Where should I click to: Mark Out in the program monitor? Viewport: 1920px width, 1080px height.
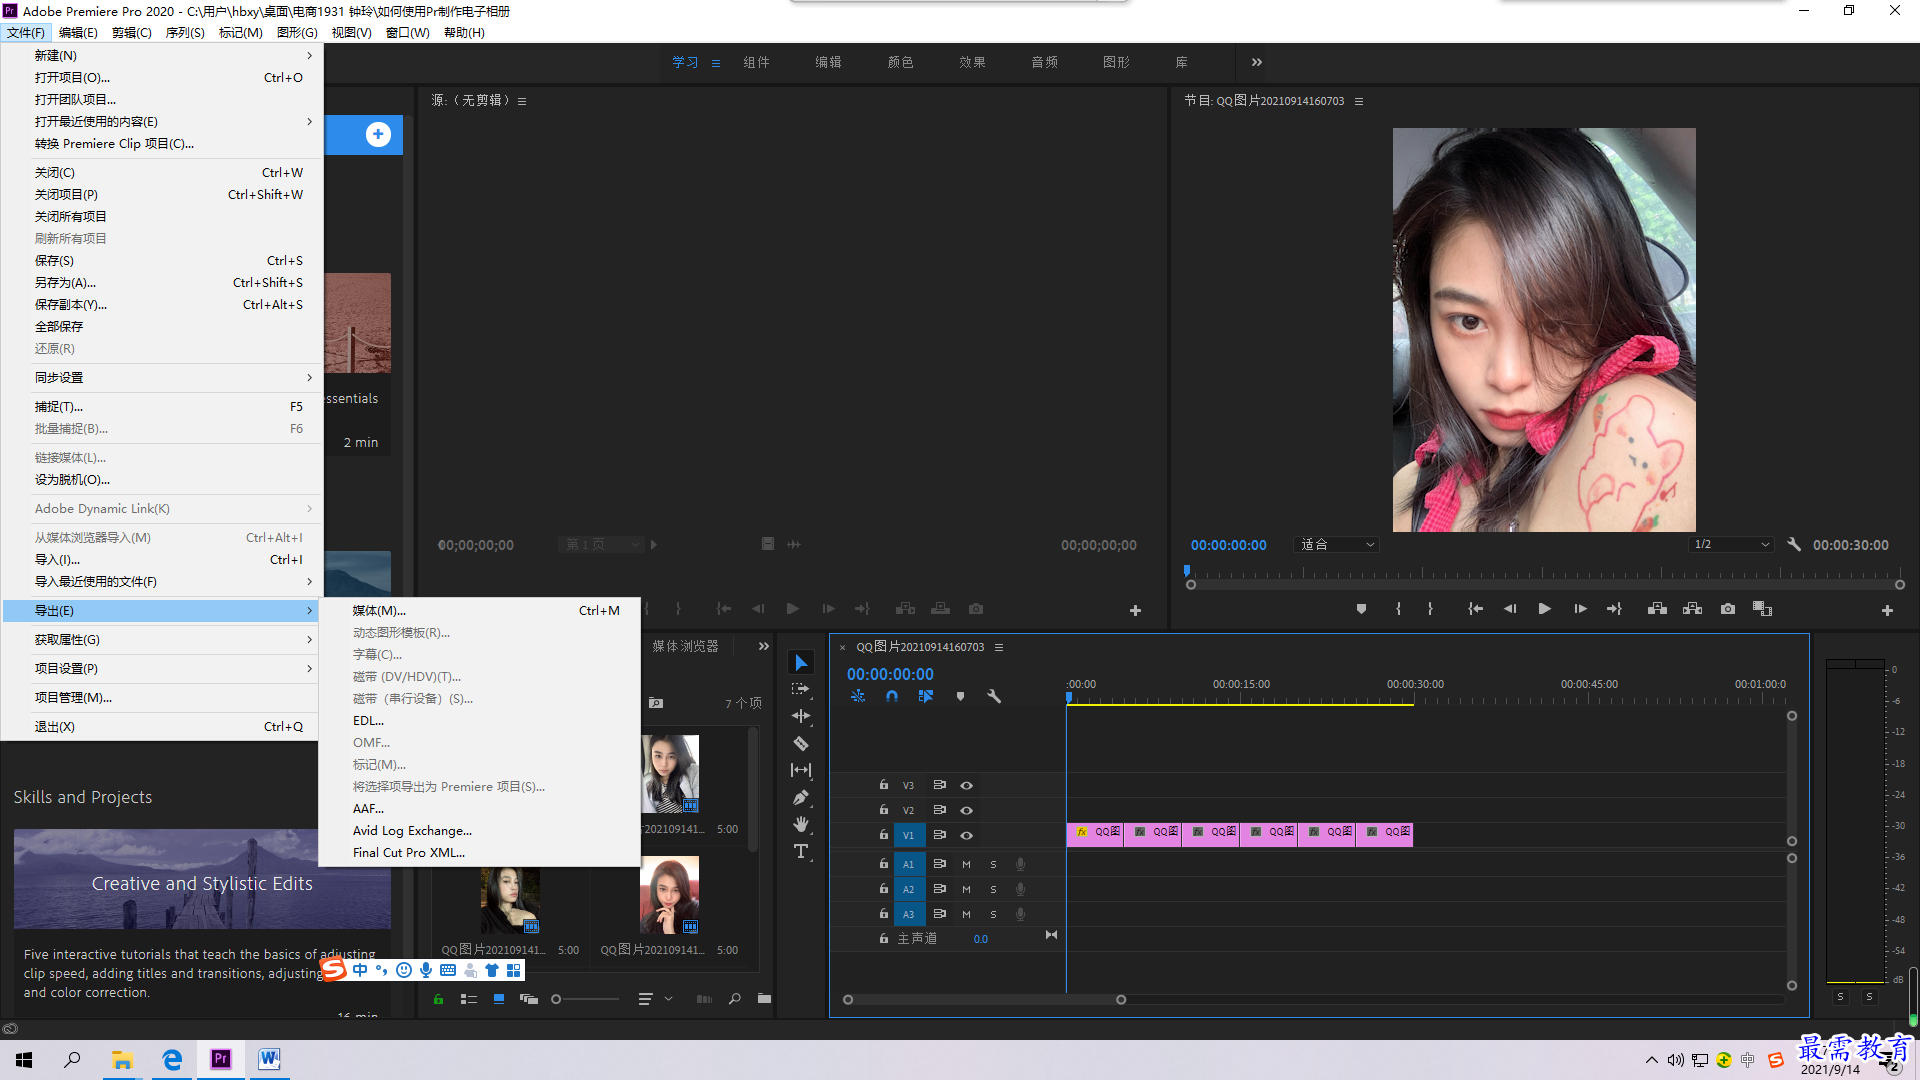pos(1430,609)
